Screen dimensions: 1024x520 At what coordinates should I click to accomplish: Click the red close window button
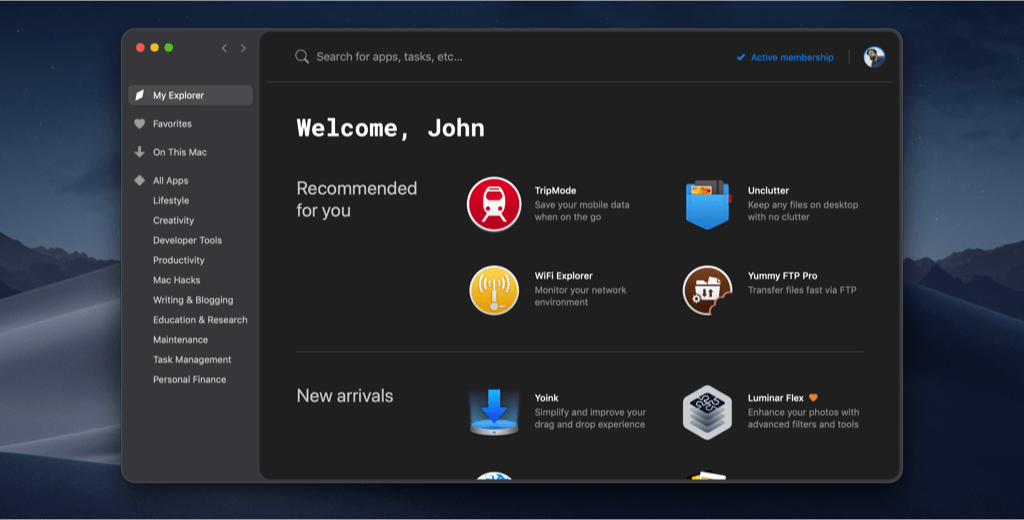140,48
